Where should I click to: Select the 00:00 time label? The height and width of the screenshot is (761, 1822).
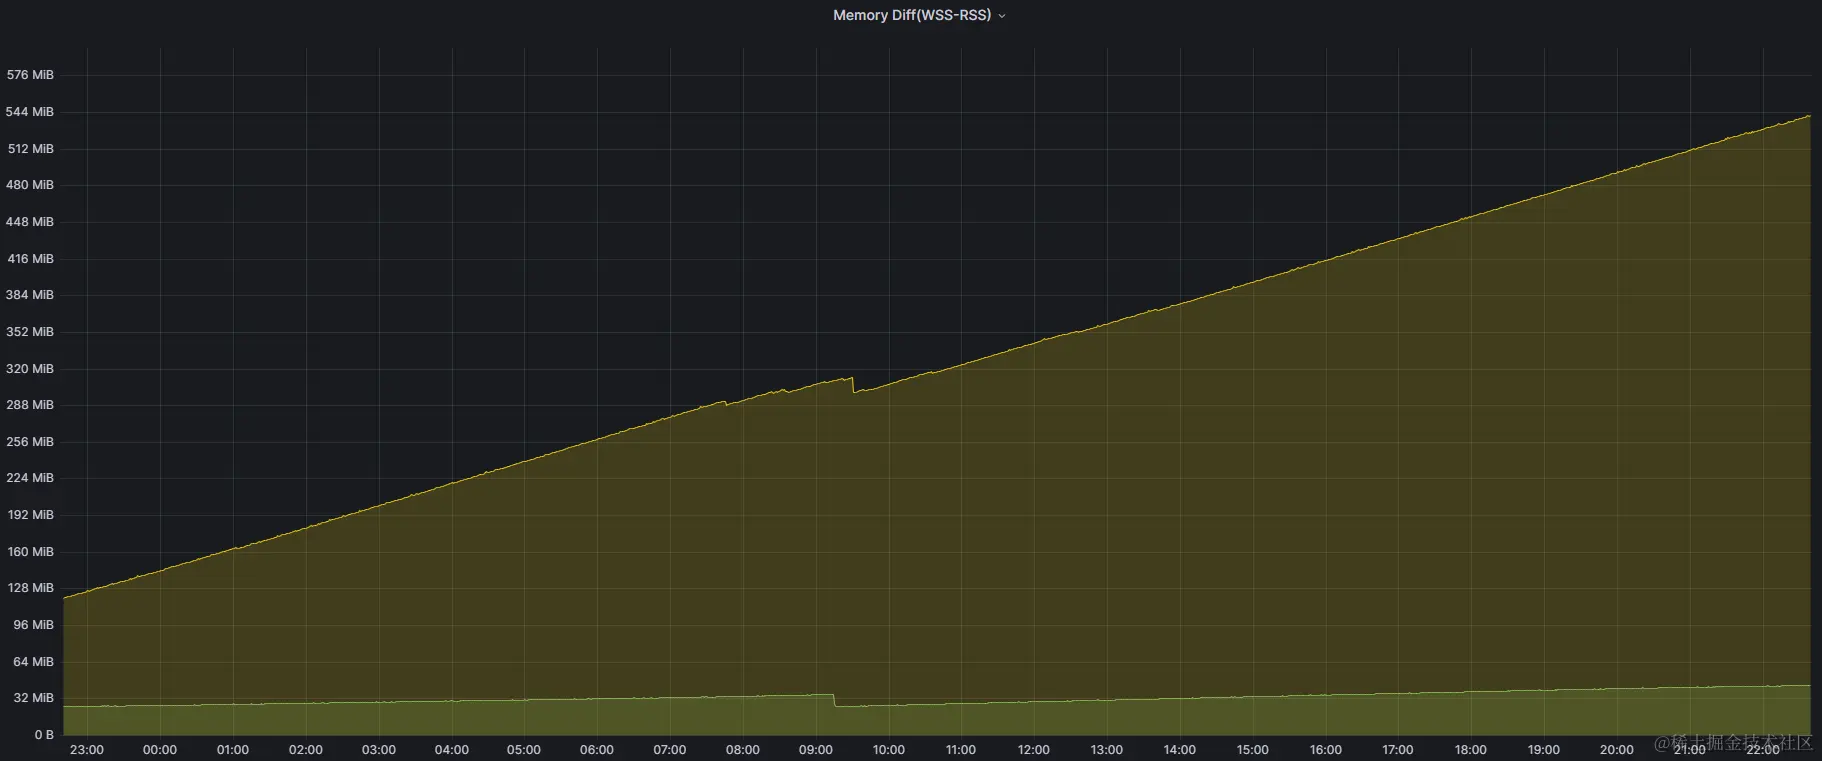click(160, 750)
